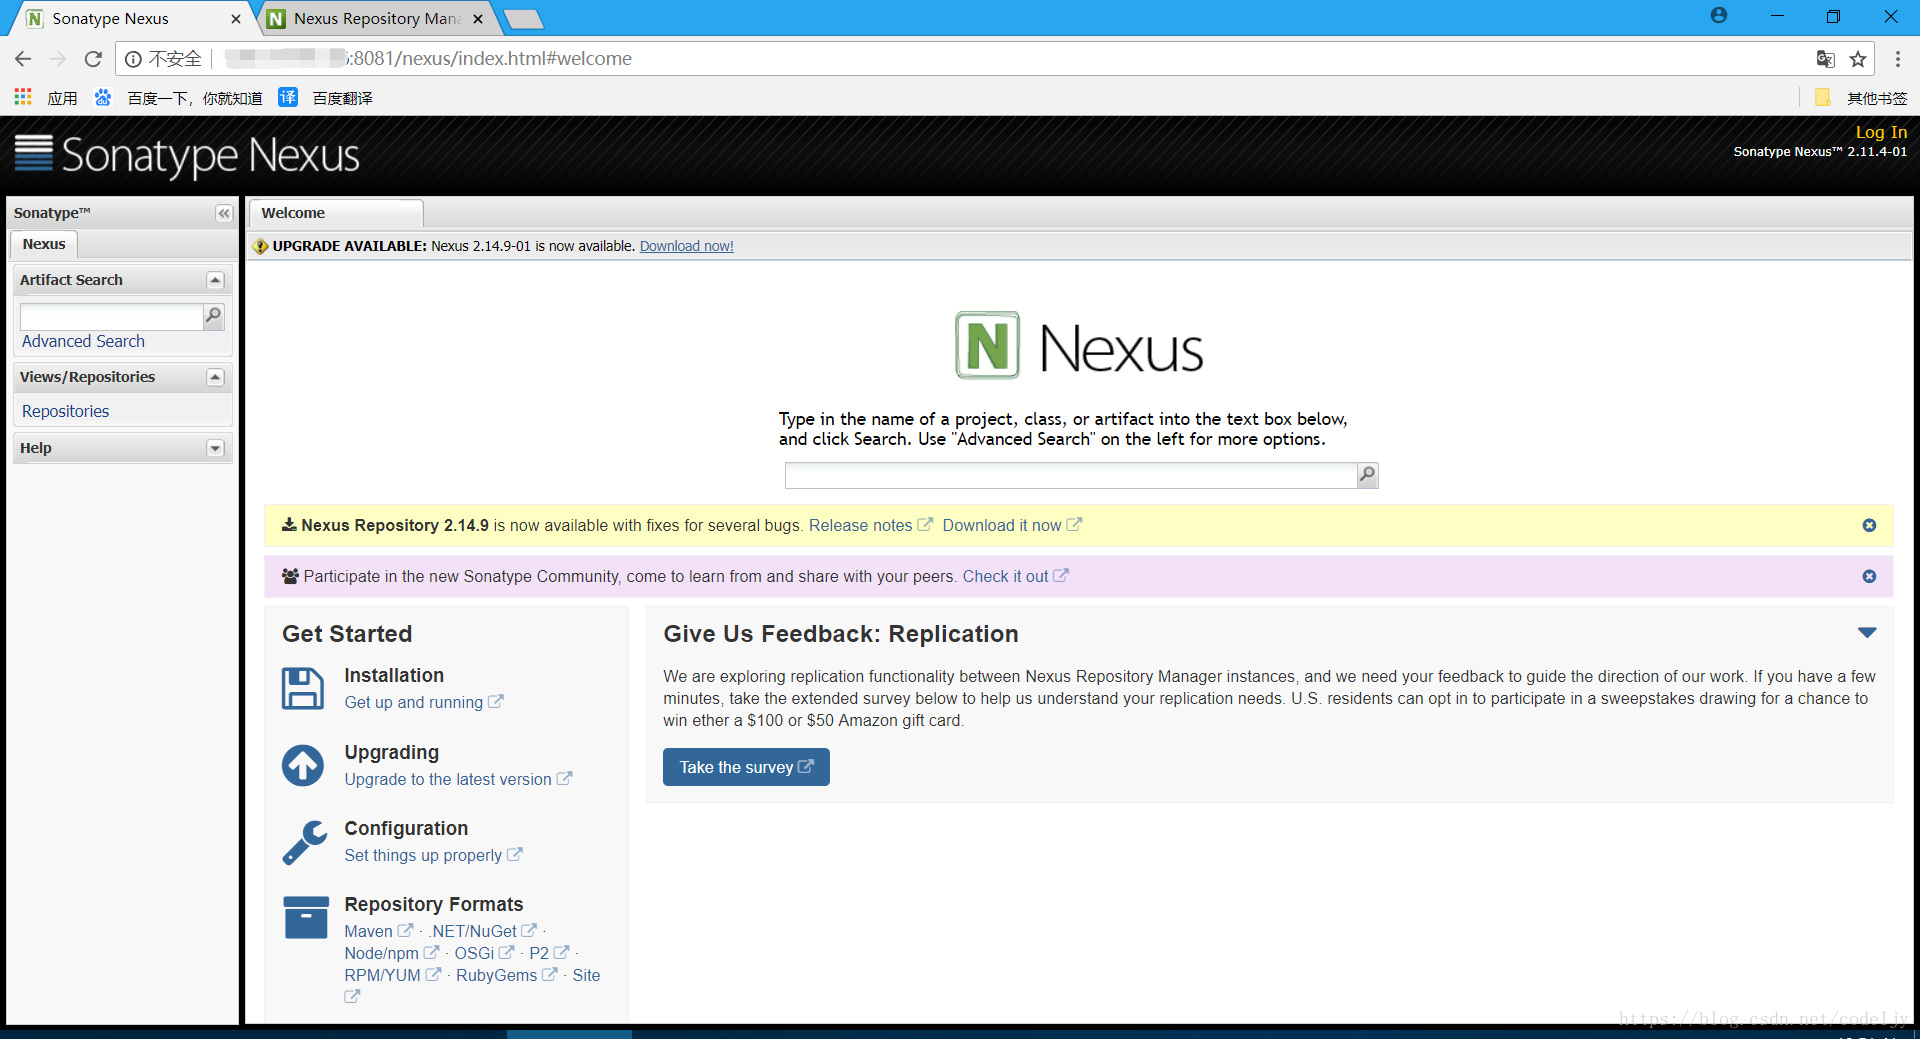This screenshot has width=1920, height=1039.
Task: Click the green Nexus N logo
Action: click(x=987, y=346)
